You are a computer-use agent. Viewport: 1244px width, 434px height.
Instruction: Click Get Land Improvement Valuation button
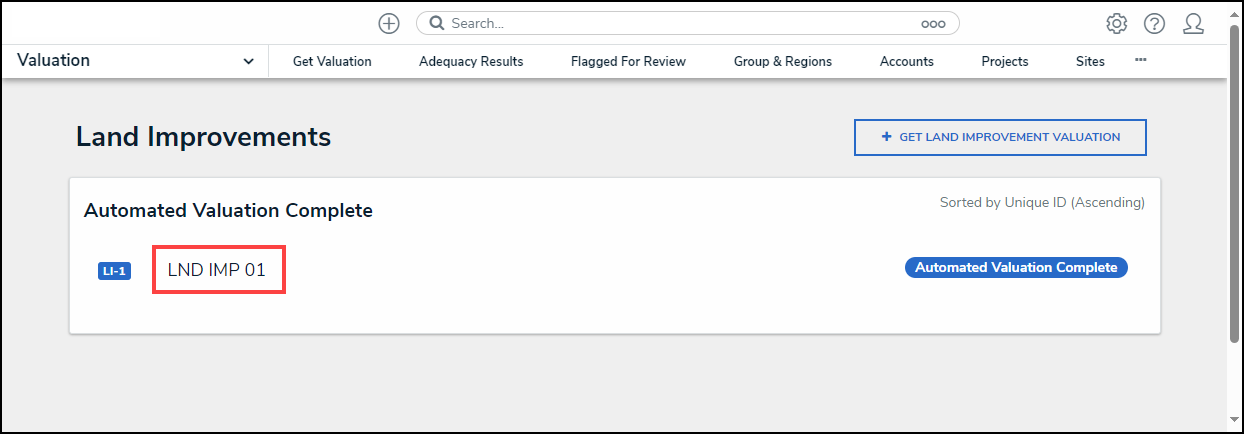pos(1000,138)
